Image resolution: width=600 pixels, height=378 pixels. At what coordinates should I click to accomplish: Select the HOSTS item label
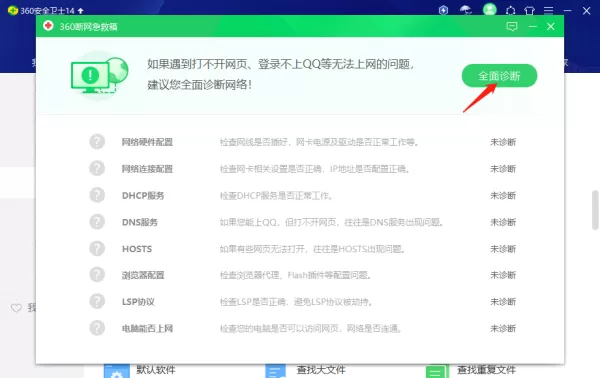(x=137, y=249)
